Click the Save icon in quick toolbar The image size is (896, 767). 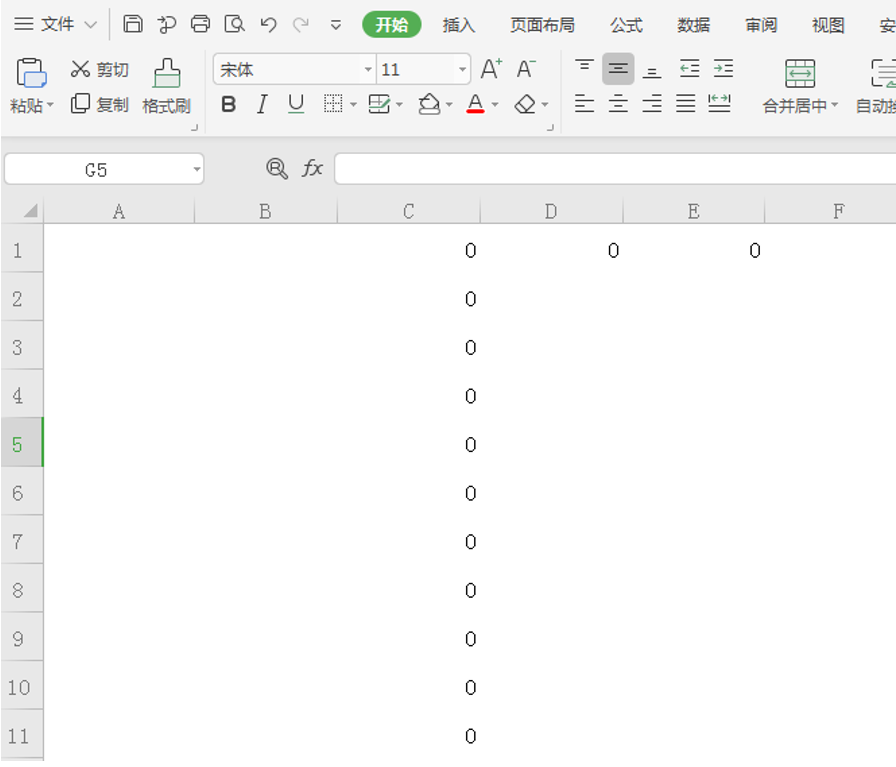133,25
